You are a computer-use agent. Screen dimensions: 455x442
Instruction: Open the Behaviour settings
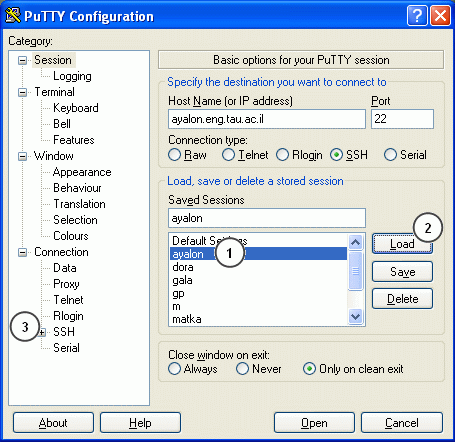point(77,188)
